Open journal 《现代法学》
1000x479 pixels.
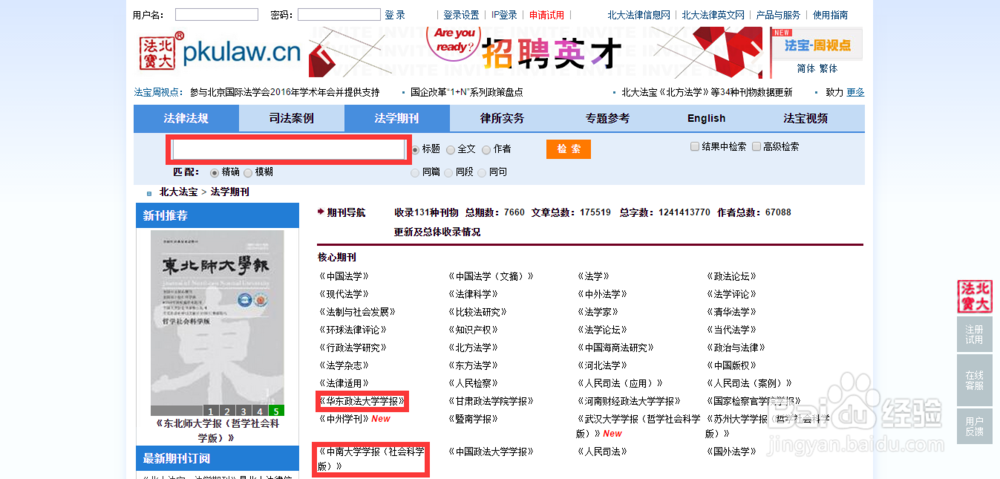pos(344,294)
